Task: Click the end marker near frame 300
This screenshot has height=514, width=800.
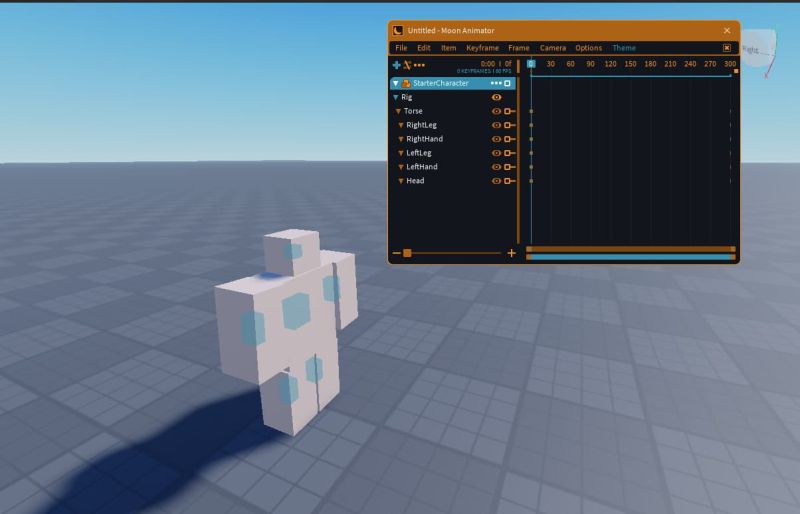Action: (736, 71)
